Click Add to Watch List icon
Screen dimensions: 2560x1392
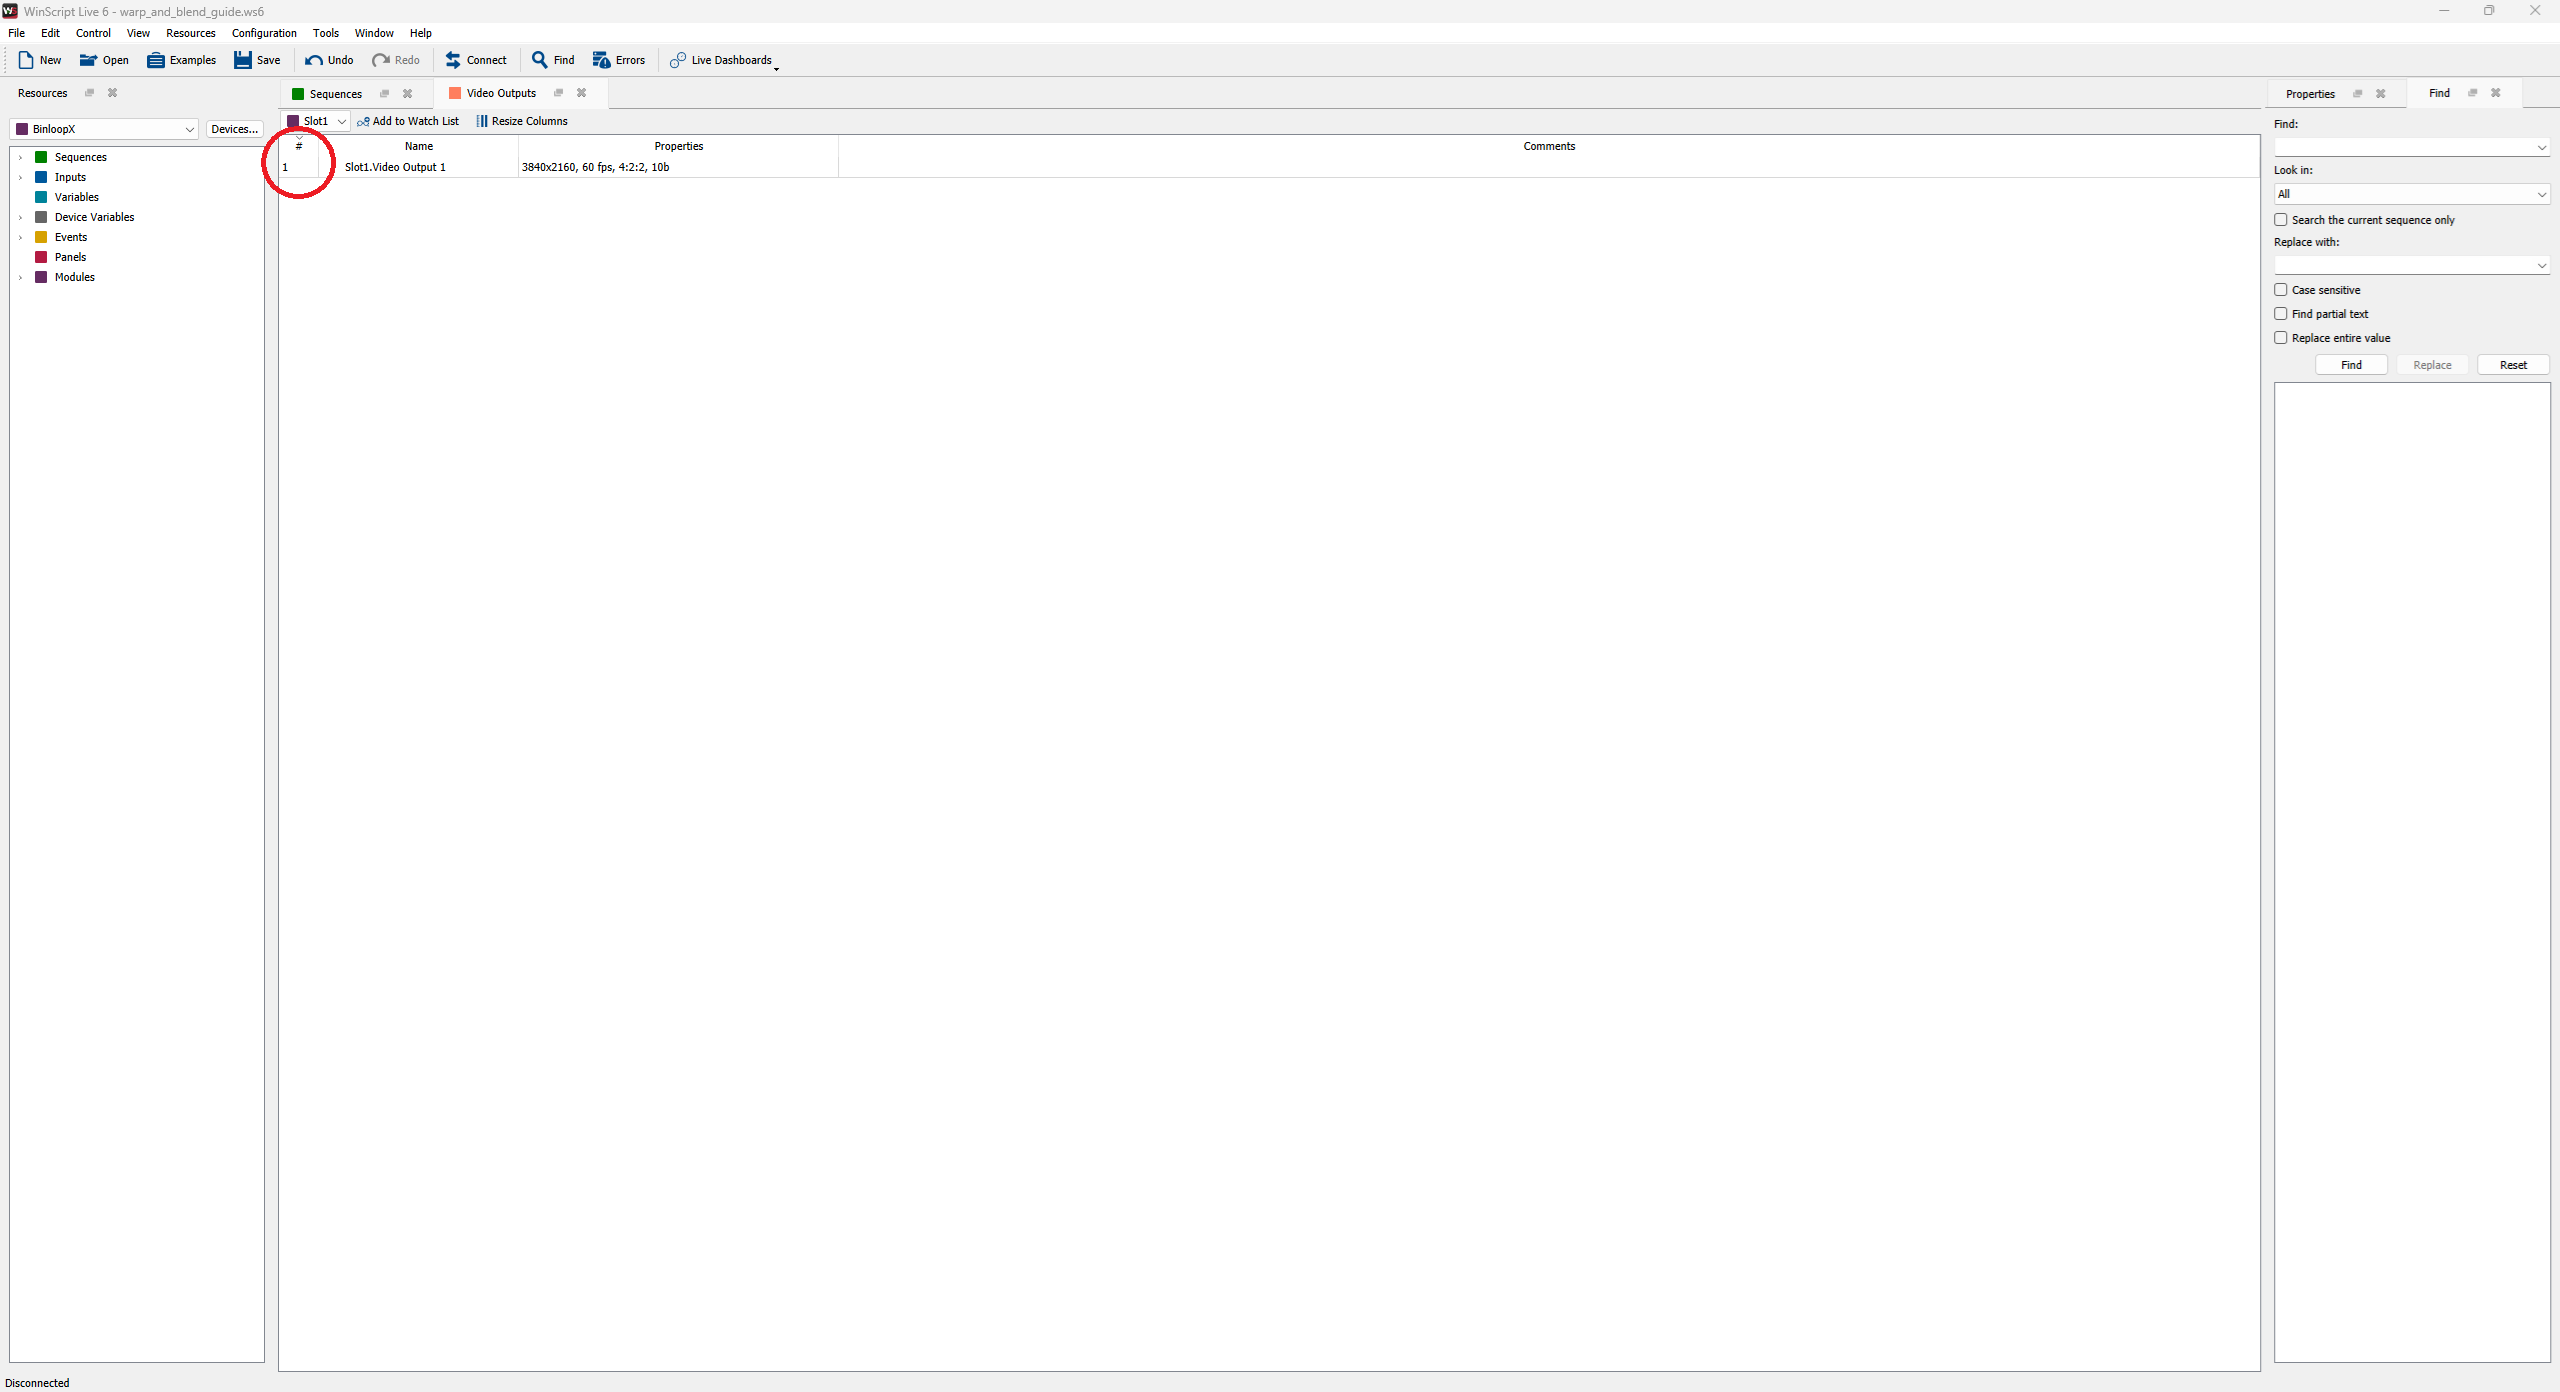[x=363, y=121]
